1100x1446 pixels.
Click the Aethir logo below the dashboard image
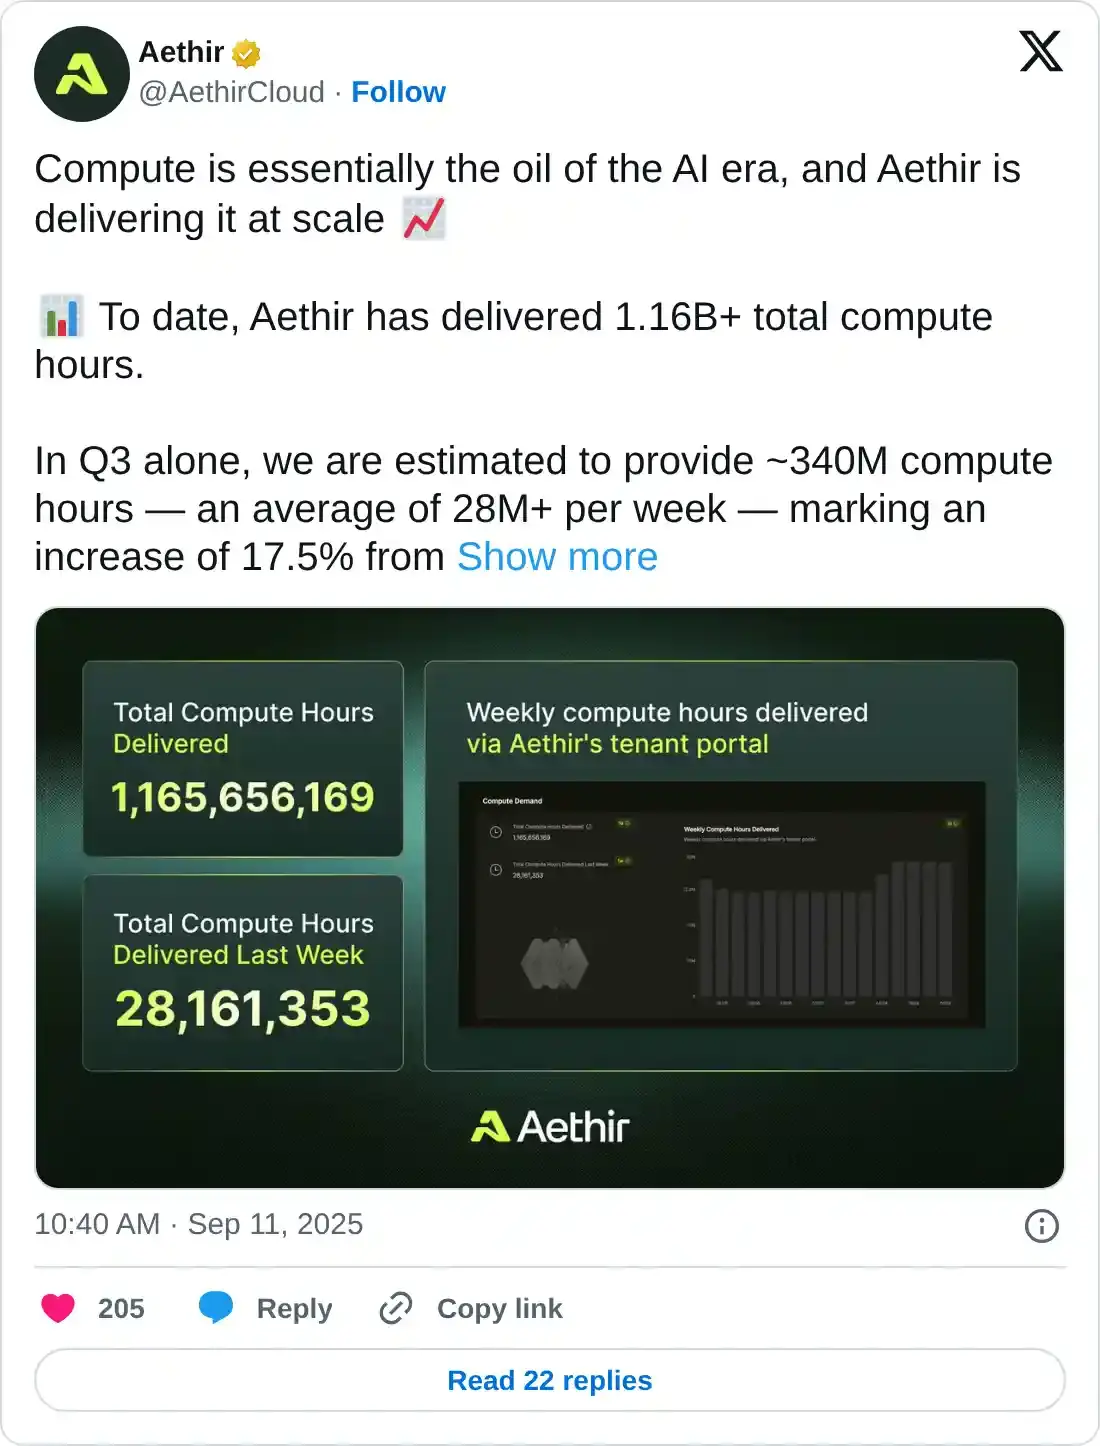[551, 1126]
